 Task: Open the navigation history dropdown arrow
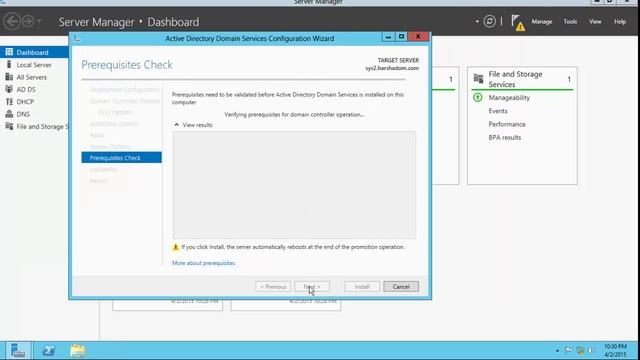[39, 21]
